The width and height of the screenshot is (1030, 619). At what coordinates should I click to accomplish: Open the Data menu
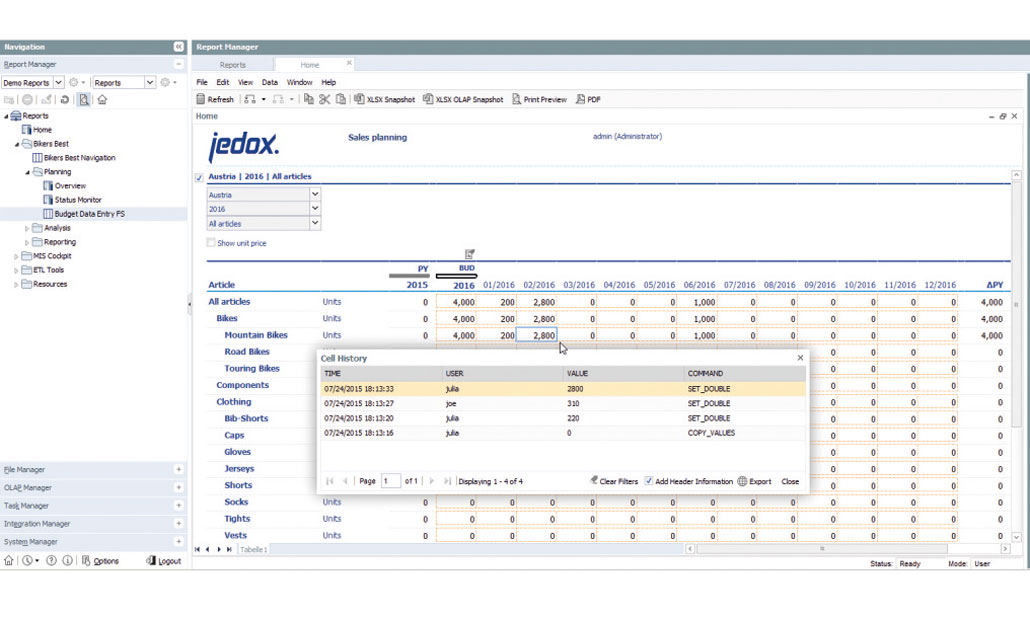(x=269, y=82)
